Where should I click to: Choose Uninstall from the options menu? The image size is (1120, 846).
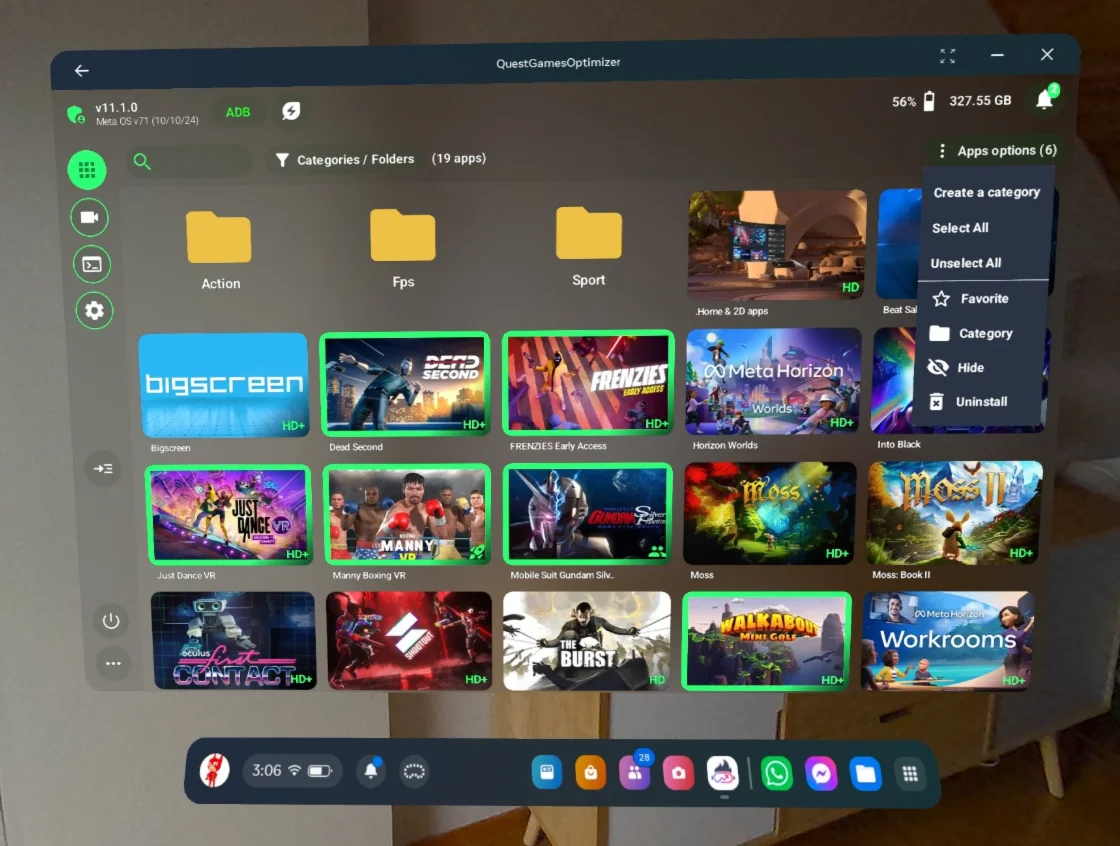point(981,401)
